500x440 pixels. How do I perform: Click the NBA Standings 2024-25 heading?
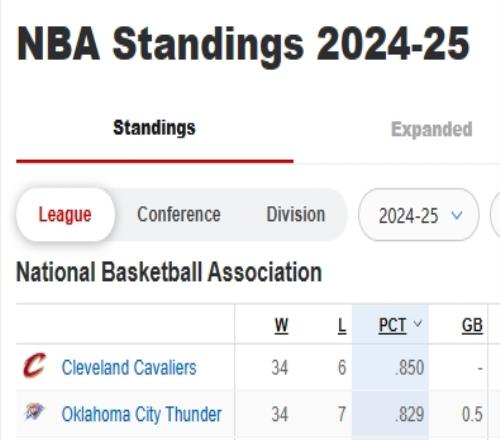[243, 44]
